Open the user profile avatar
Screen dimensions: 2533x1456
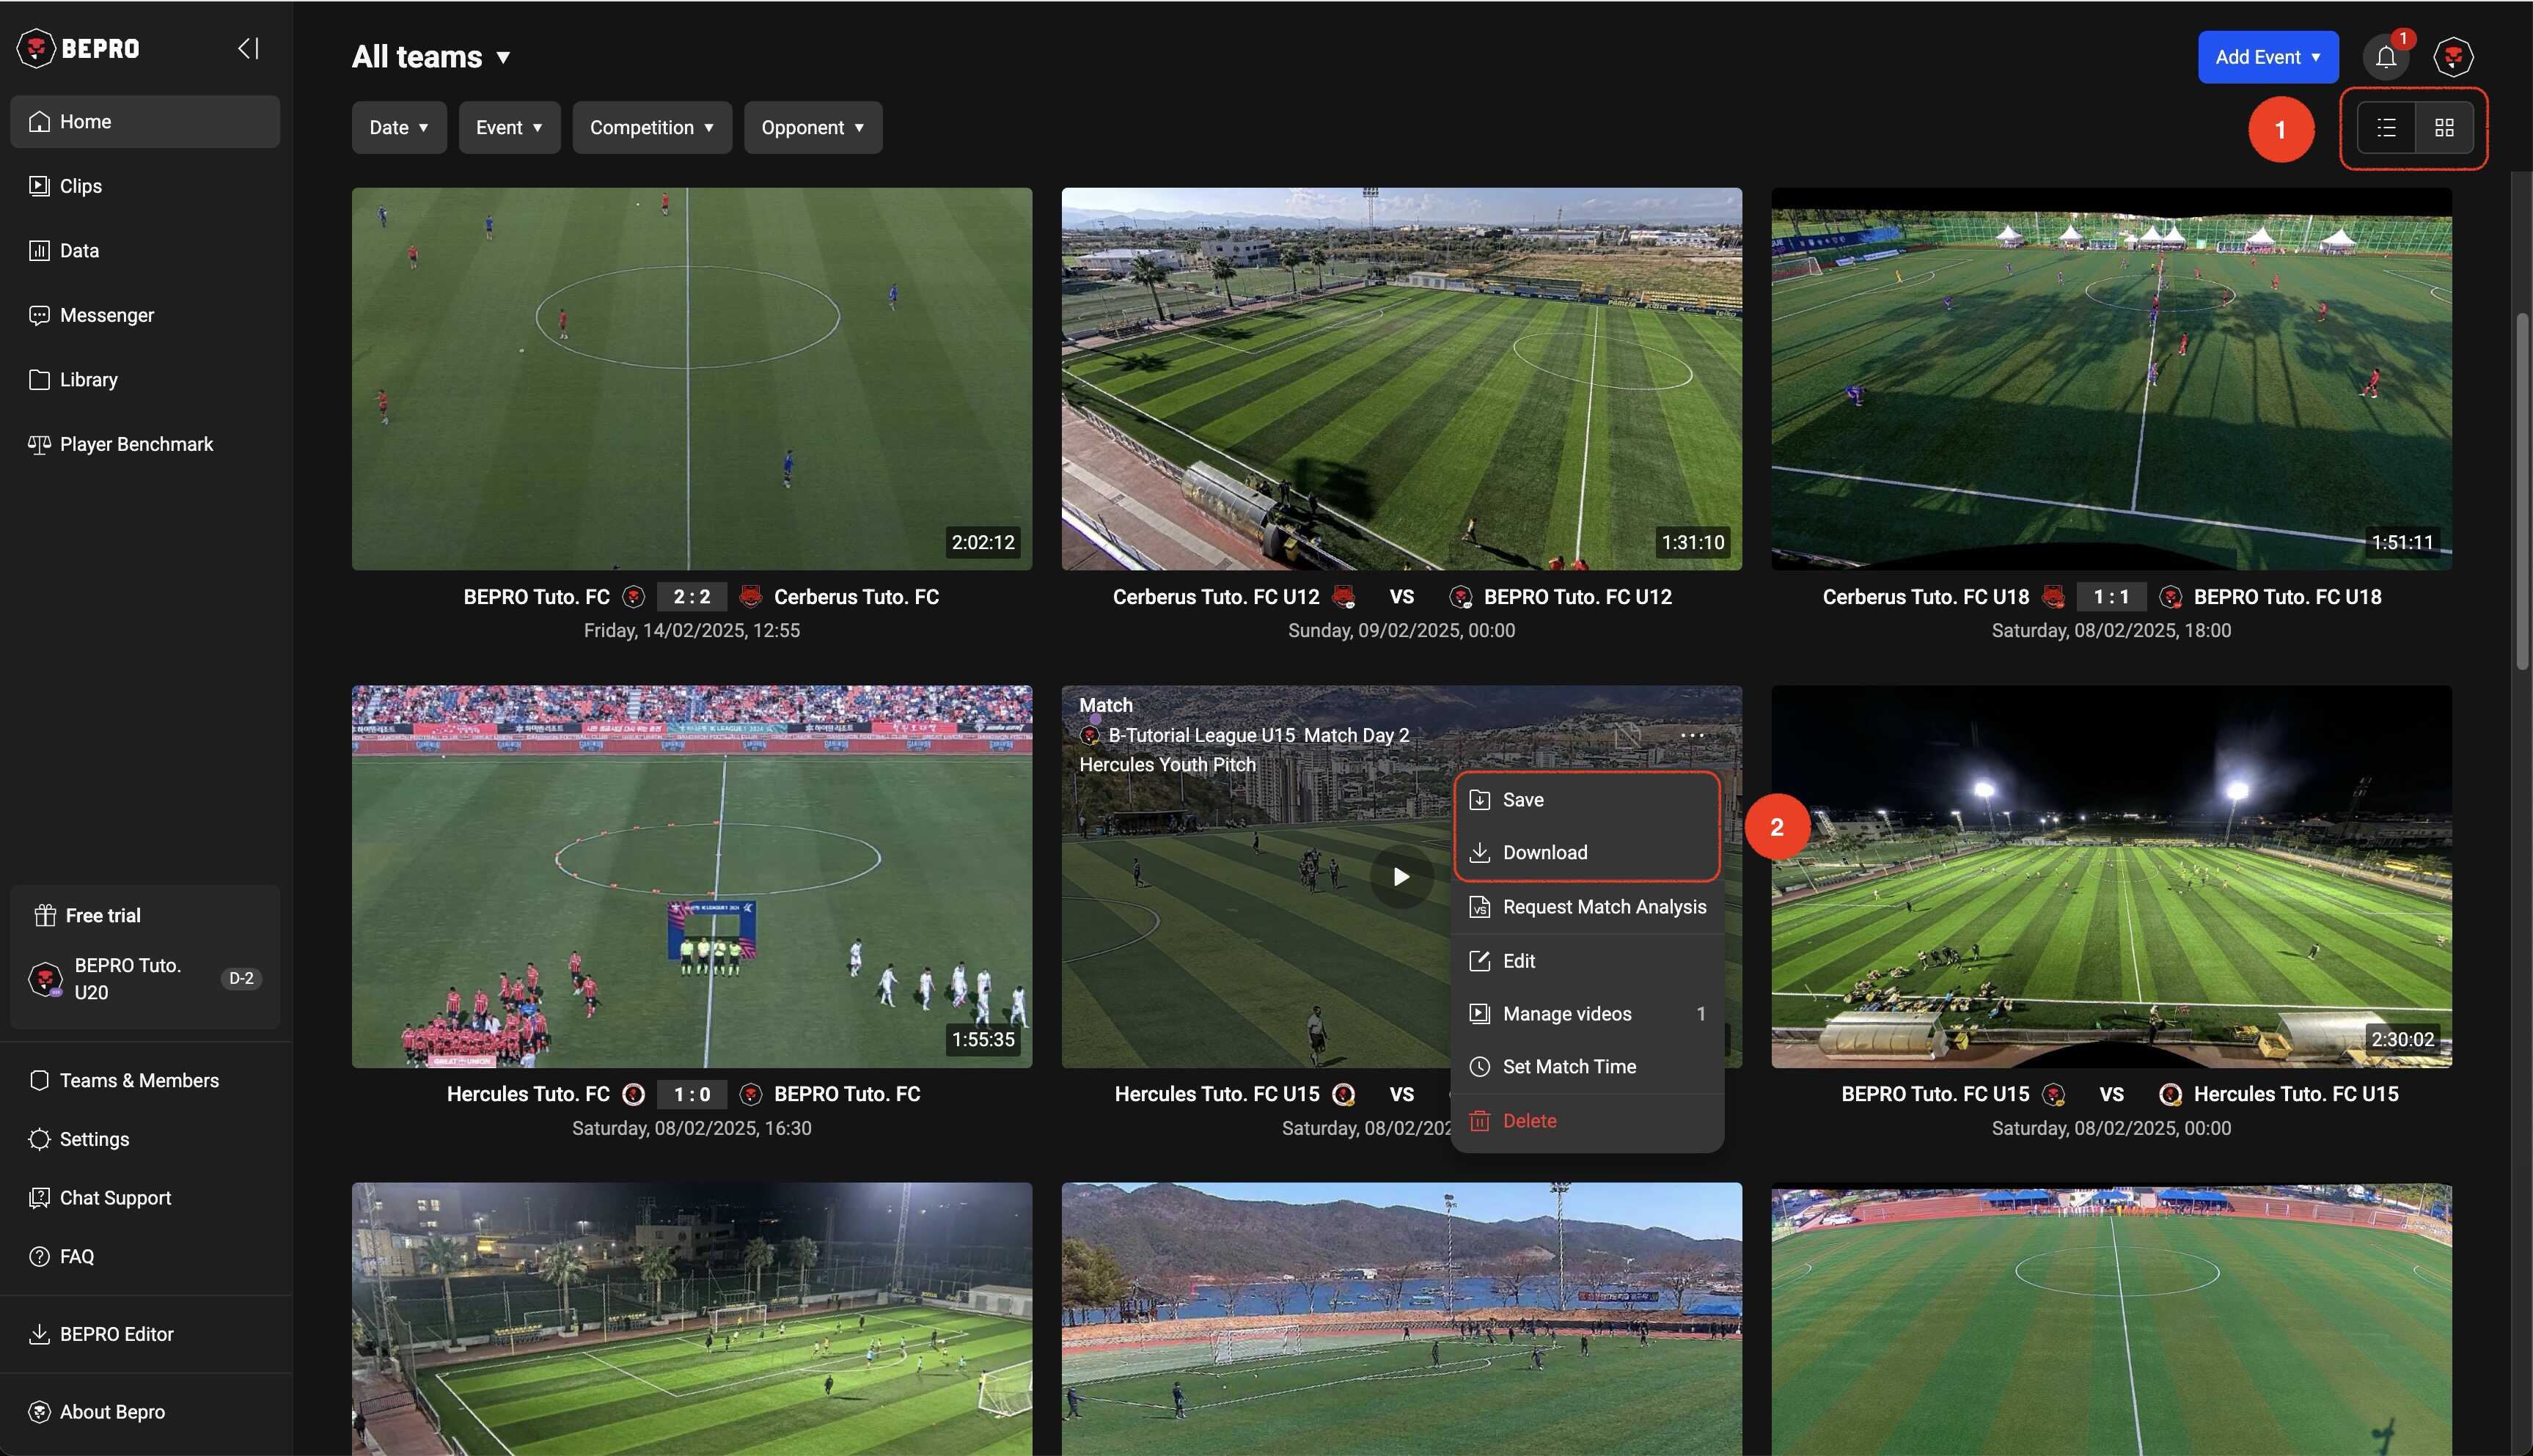(2452, 57)
